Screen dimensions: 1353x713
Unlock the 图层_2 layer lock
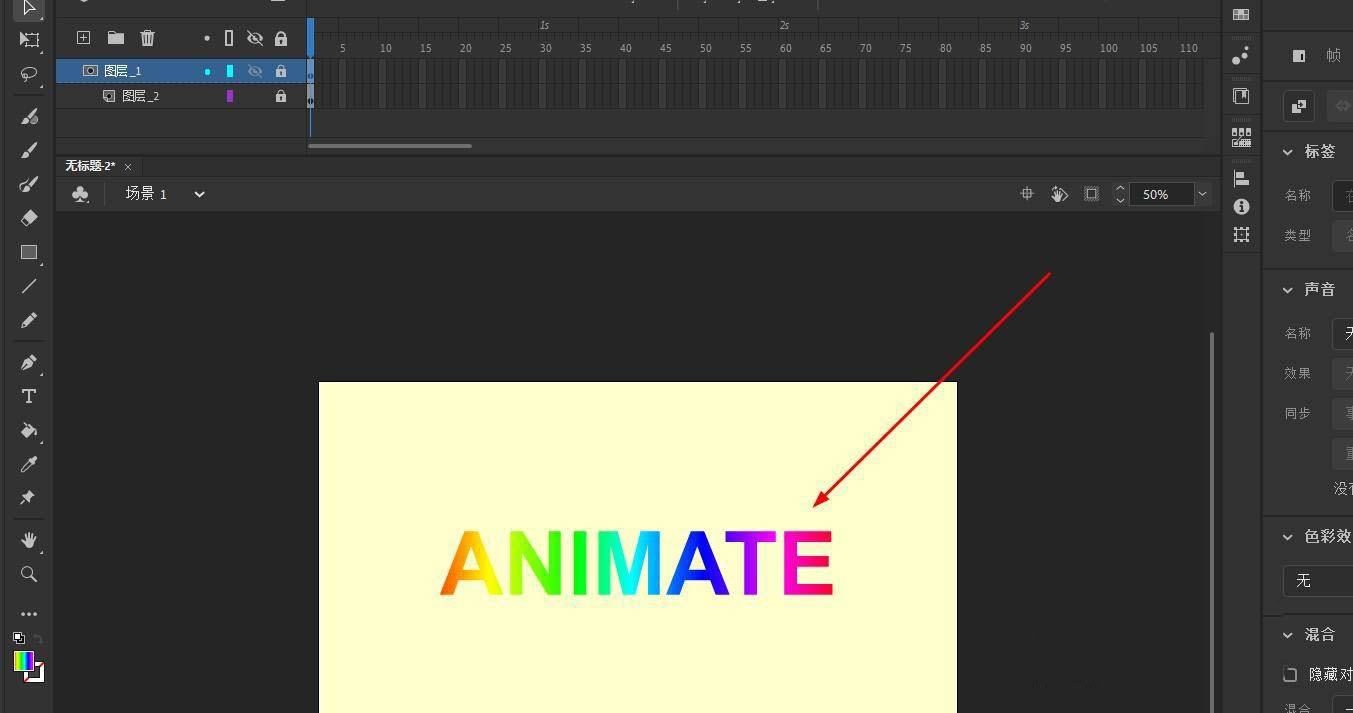(x=281, y=96)
